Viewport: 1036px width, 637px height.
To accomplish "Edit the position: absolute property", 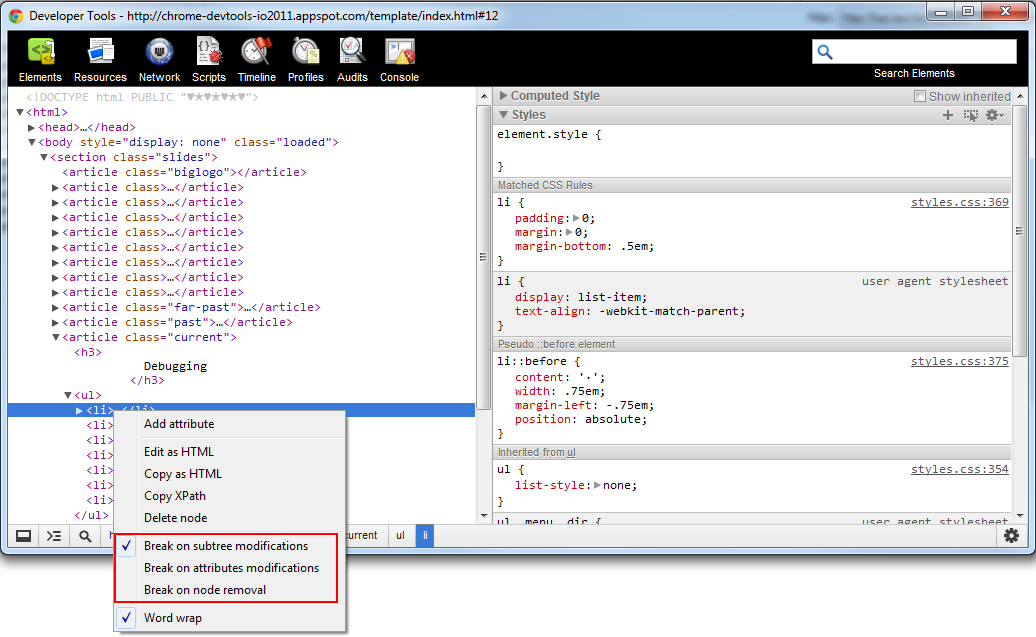I will [581, 420].
